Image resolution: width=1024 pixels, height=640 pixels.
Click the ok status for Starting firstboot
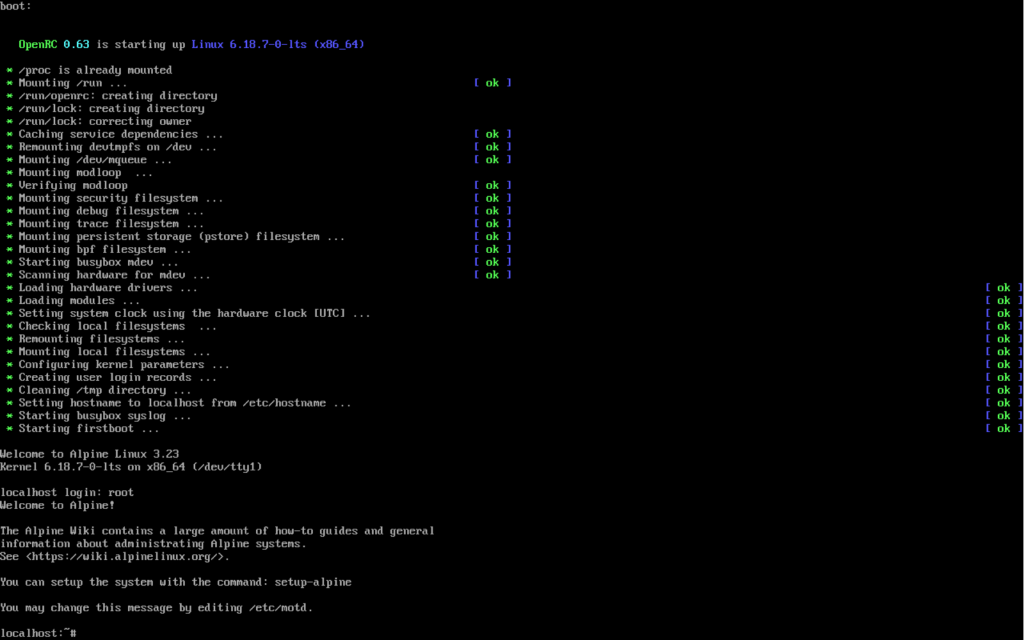1003,429
